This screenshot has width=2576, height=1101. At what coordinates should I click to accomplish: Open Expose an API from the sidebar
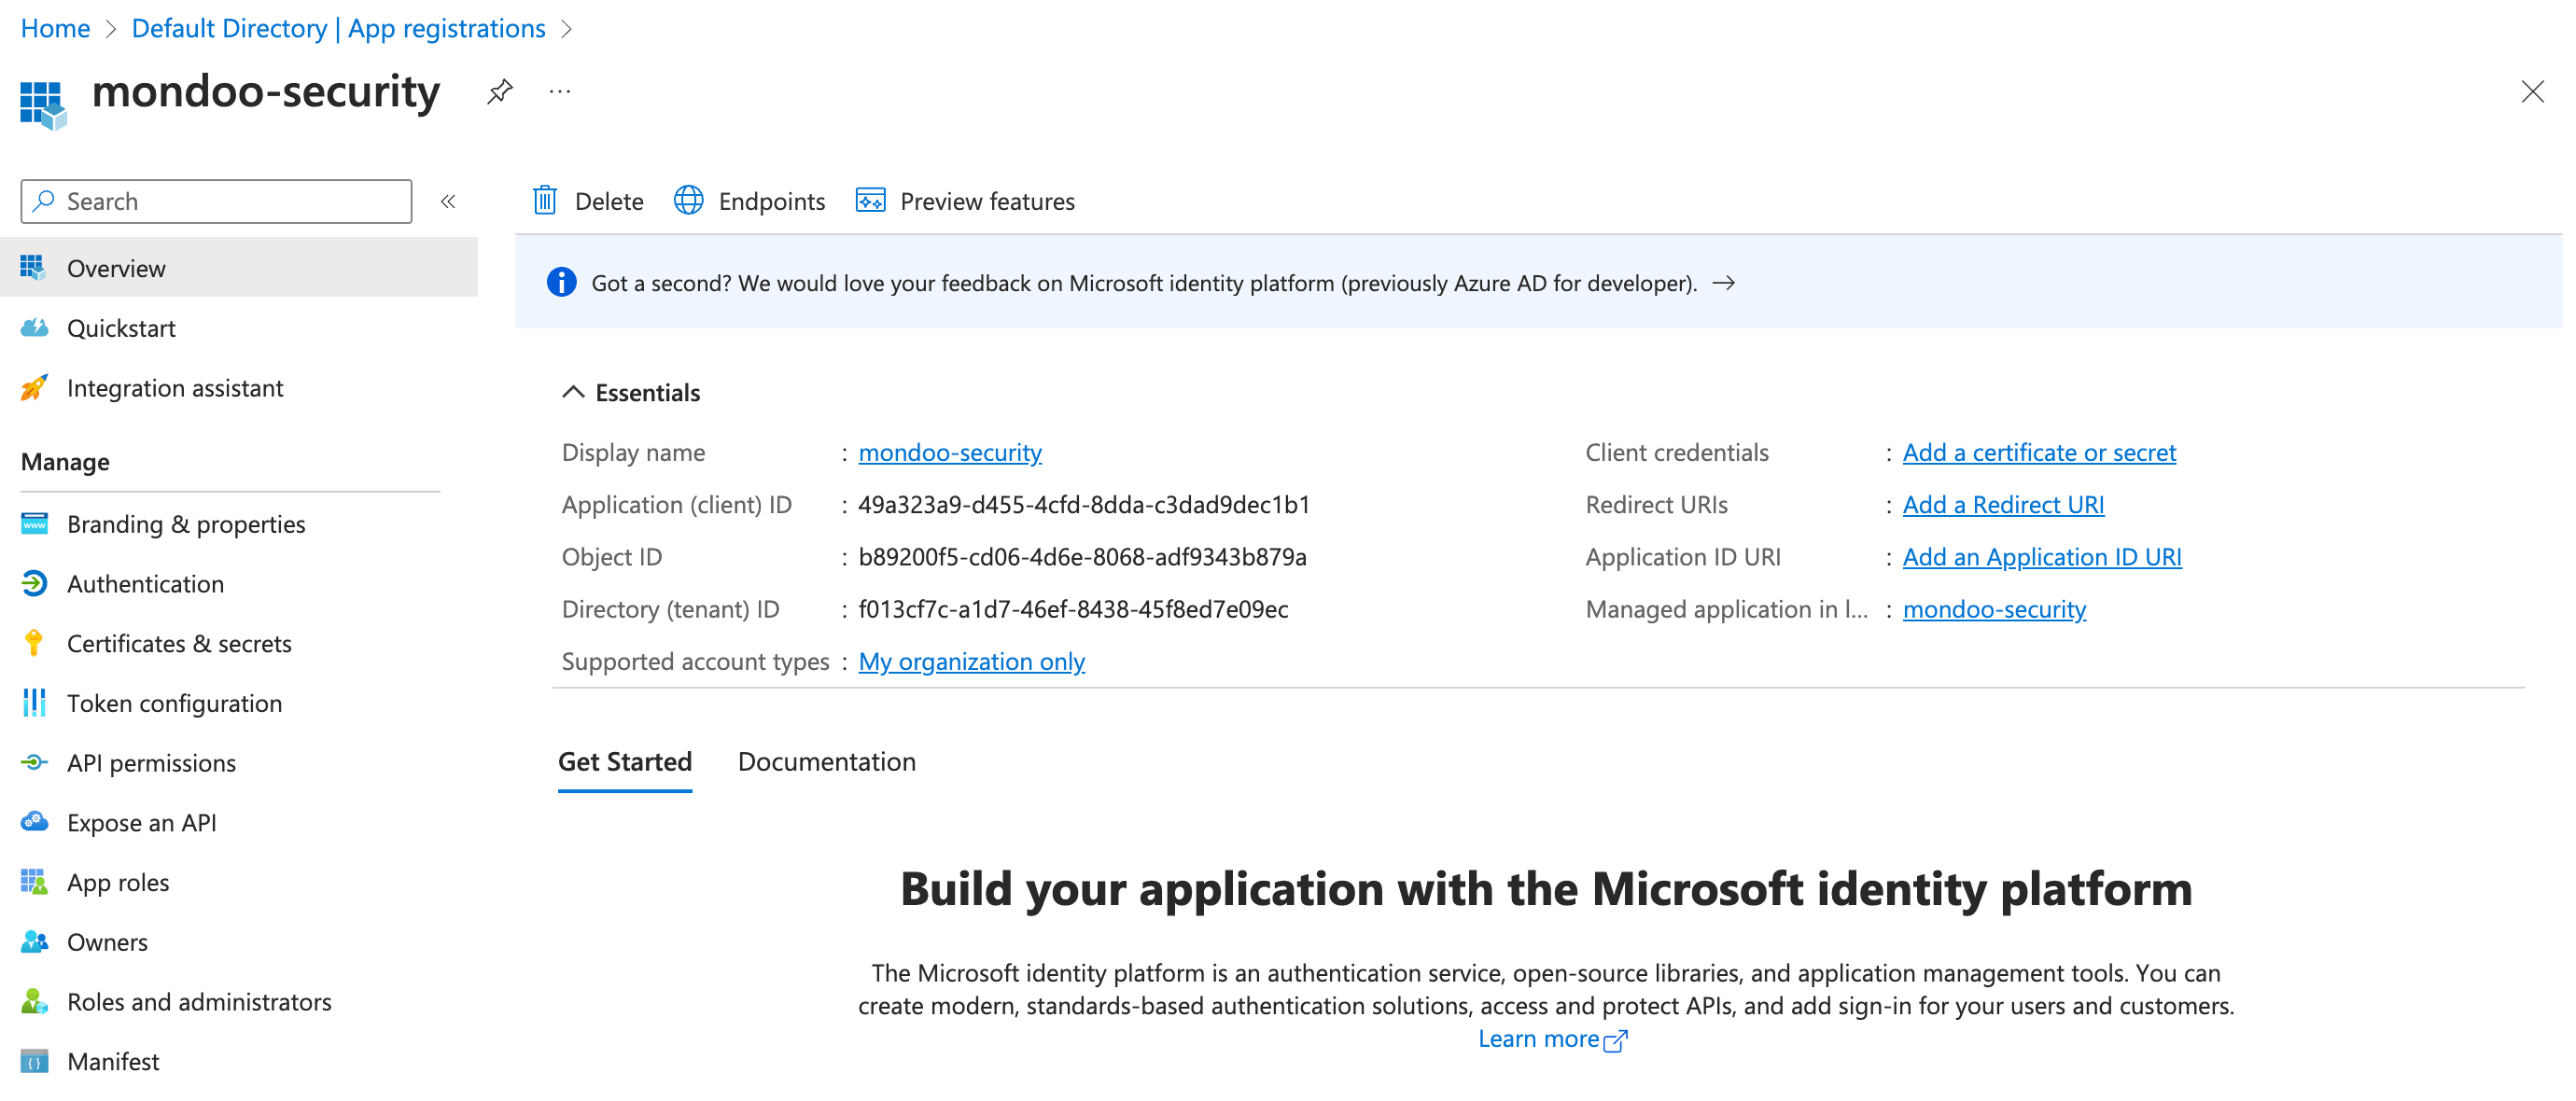pos(142,822)
